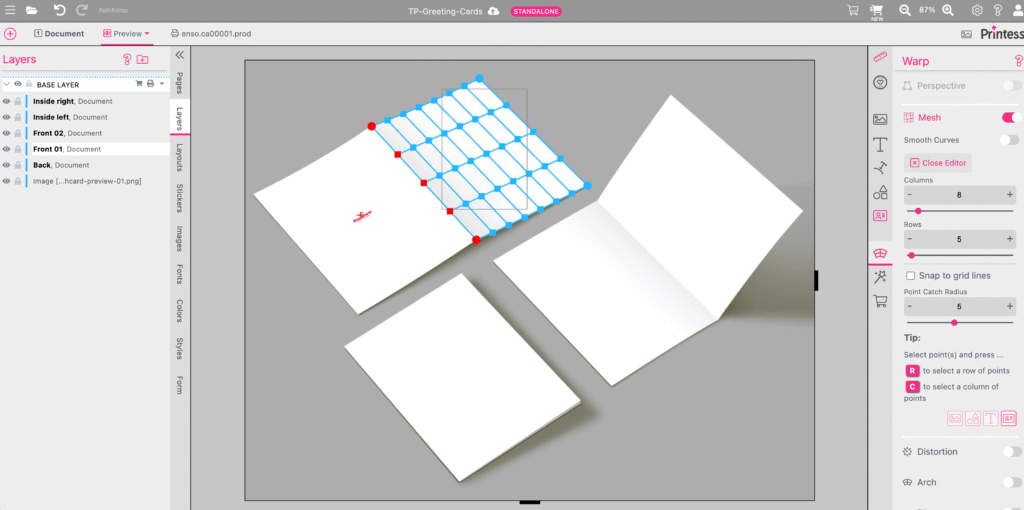The image size is (1024, 510).
Task: Hide the Inside right layer with eye icon
Action: click(x=7, y=101)
